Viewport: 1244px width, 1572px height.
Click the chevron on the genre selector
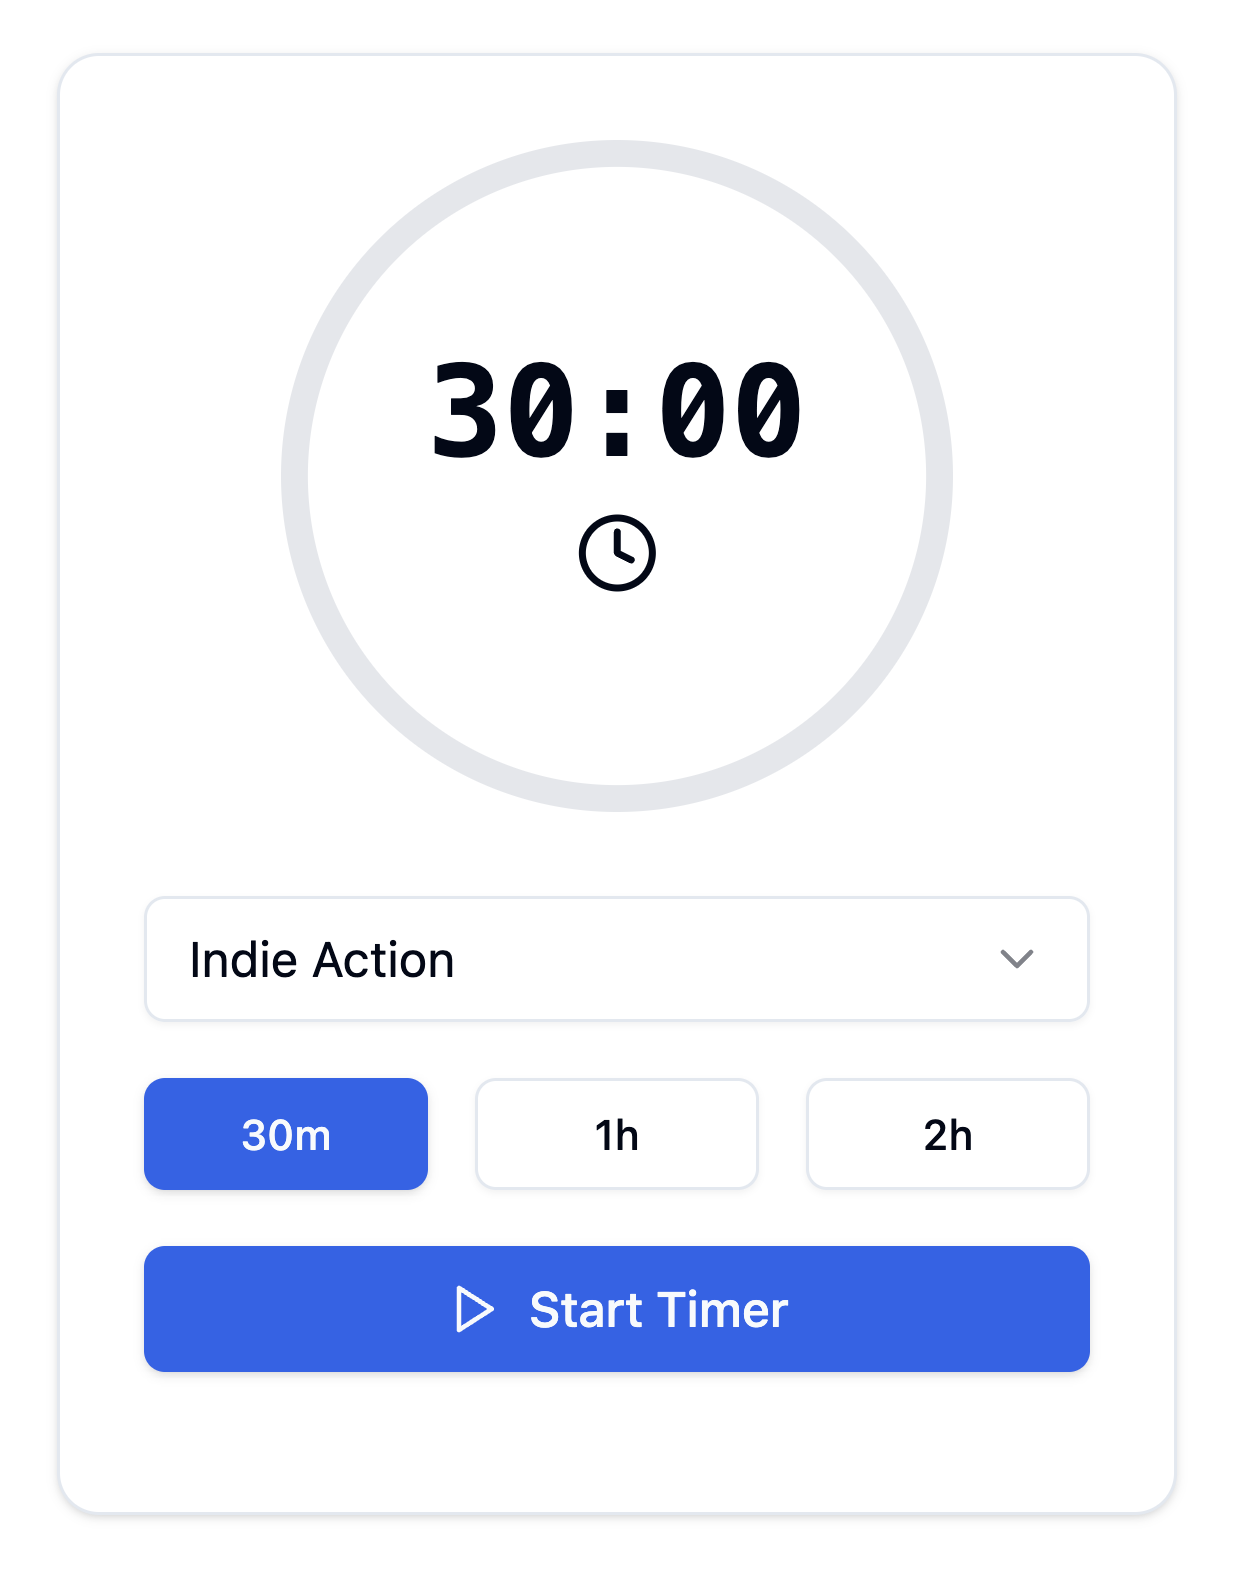(x=1017, y=960)
